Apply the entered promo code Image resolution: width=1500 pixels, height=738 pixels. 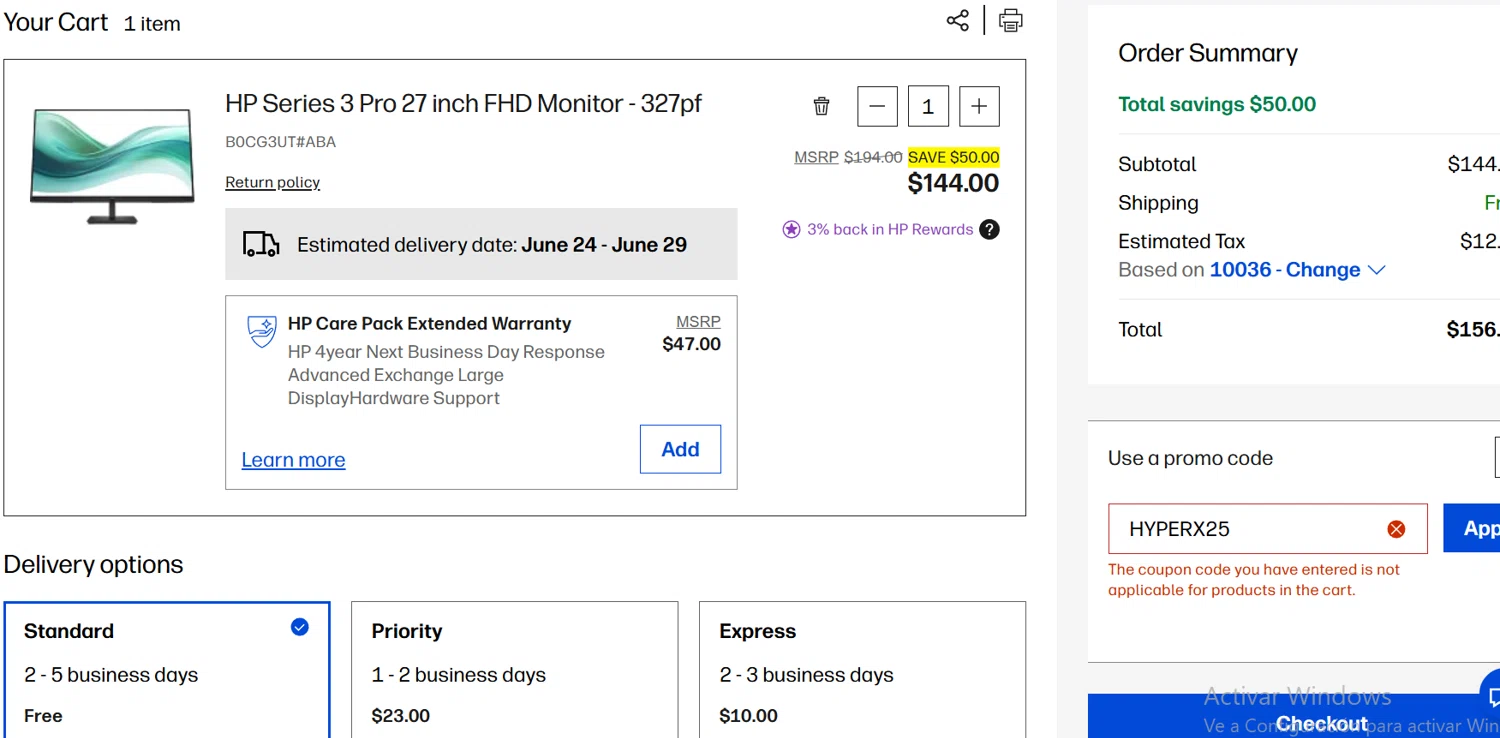click(x=1472, y=528)
